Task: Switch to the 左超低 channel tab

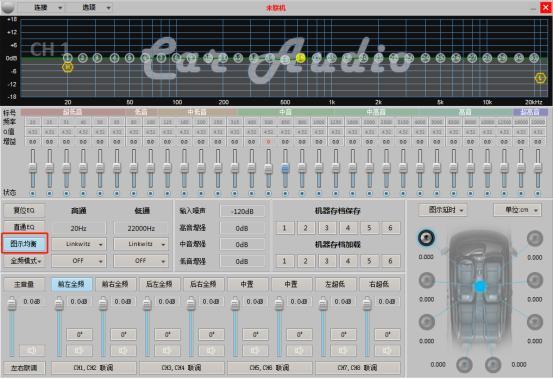Action: pos(335,284)
